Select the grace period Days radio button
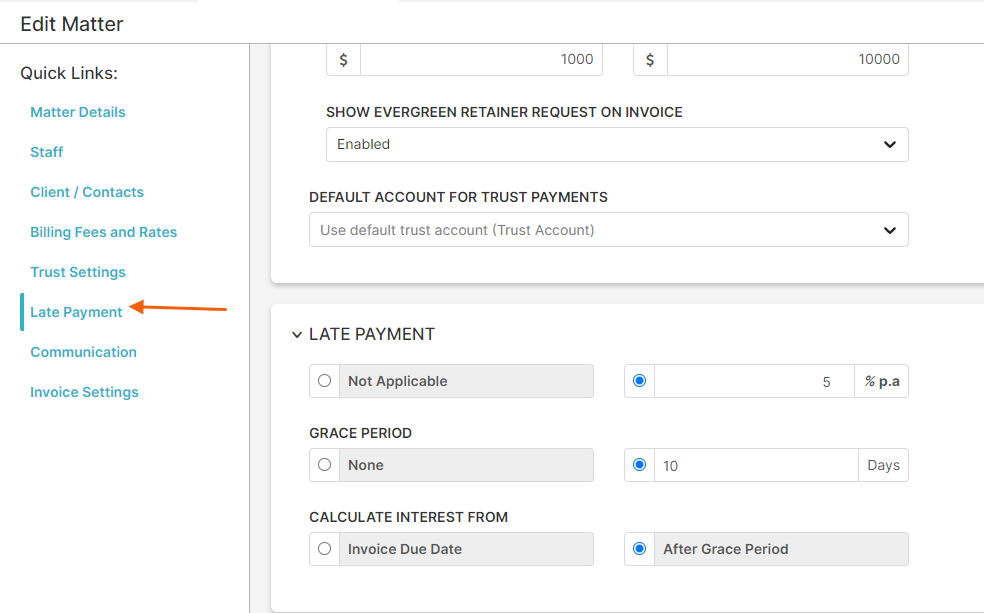The width and height of the screenshot is (984, 613). pos(639,465)
